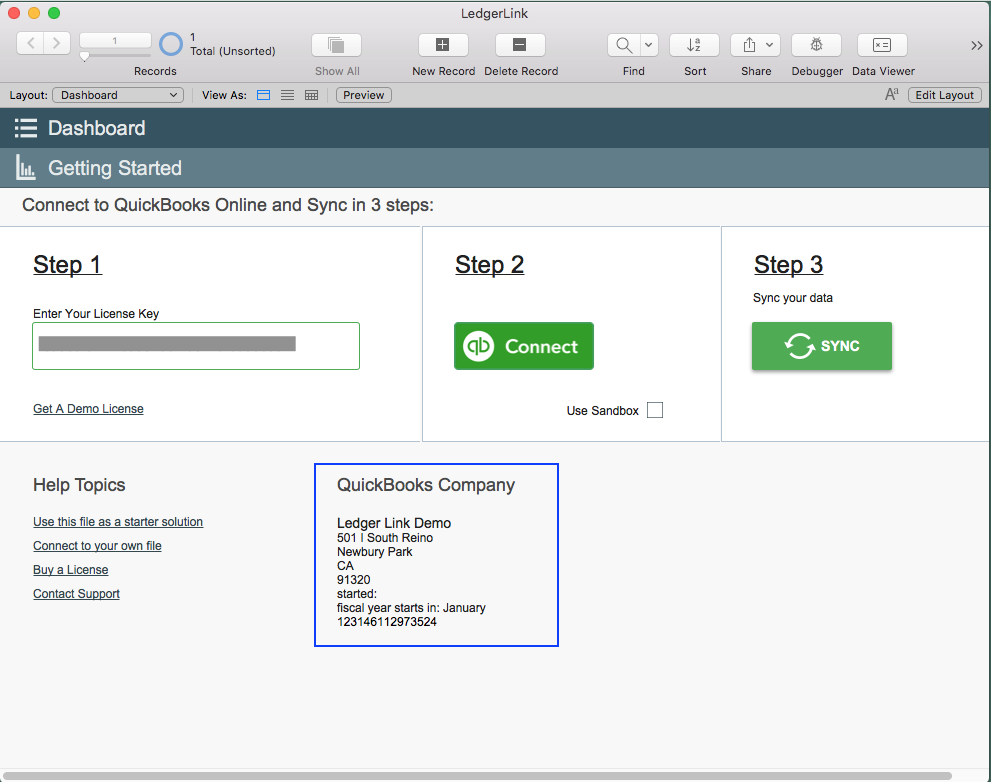Viewport: 991px width, 782px height.
Task: Open the Script Debugger
Action: (x=817, y=45)
